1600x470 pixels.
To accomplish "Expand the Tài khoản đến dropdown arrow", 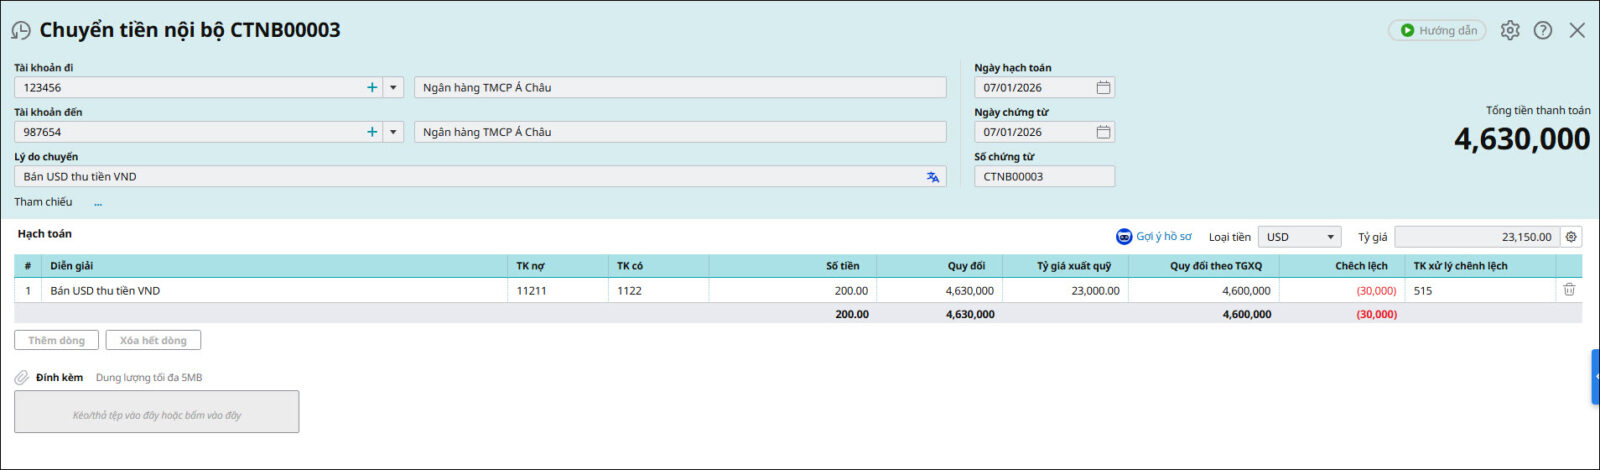I will pyautogui.click(x=393, y=132).
